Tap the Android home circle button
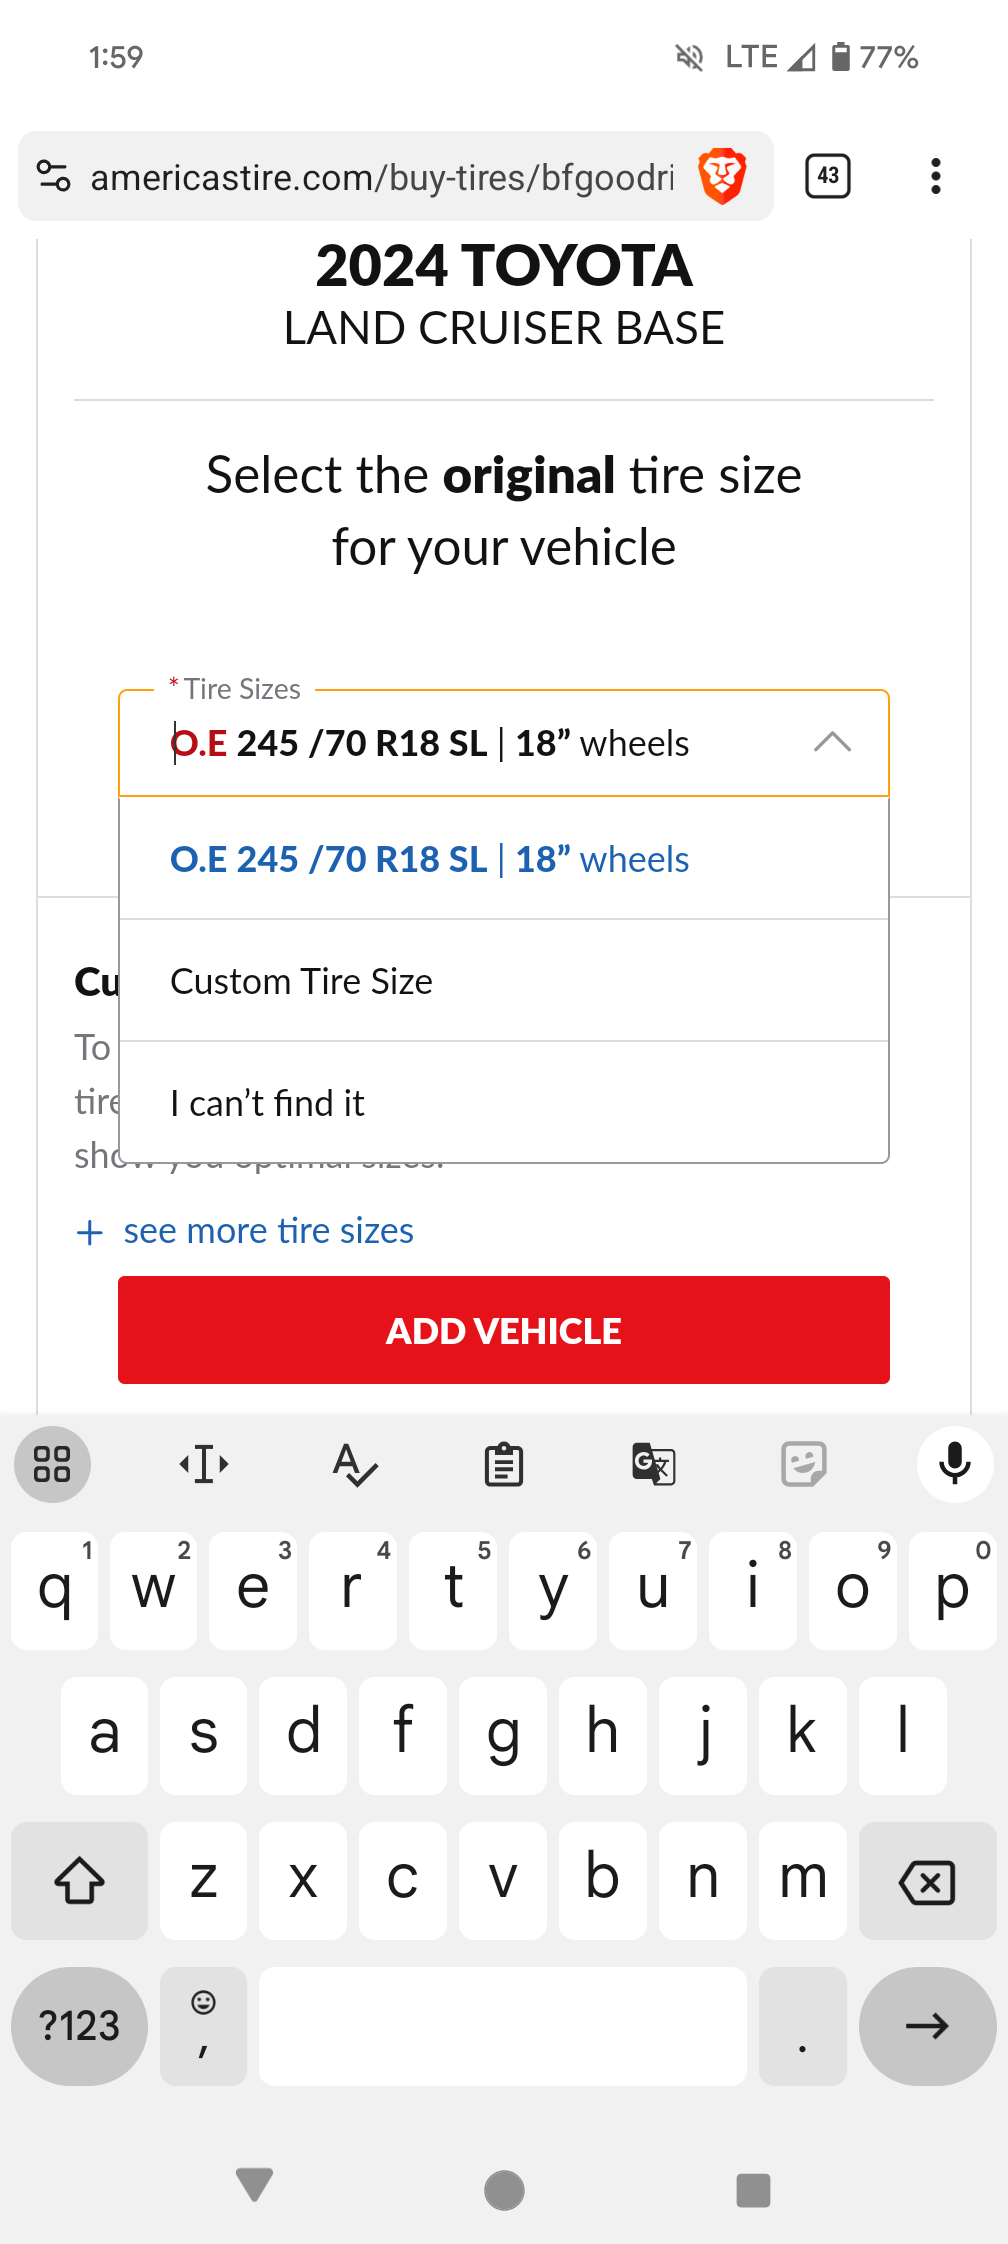Screen dimensions: 1008x2244 point(504,2190)
